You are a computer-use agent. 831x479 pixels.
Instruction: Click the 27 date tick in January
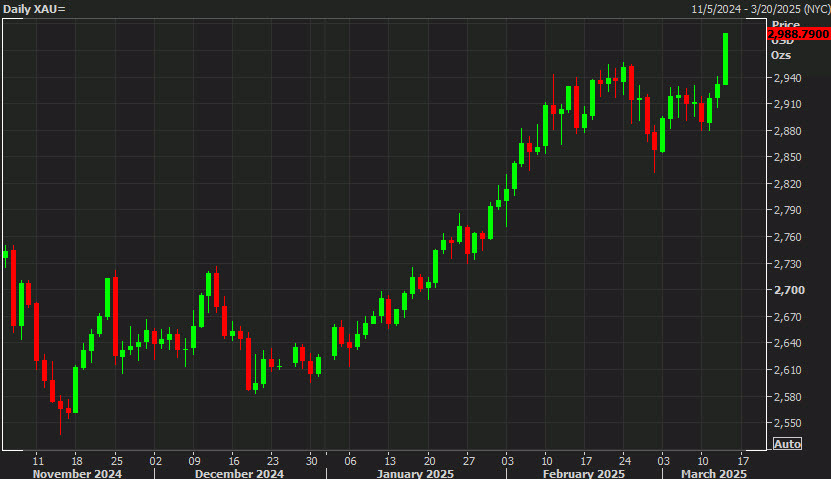pyautogui.click(x=468, y=460)
